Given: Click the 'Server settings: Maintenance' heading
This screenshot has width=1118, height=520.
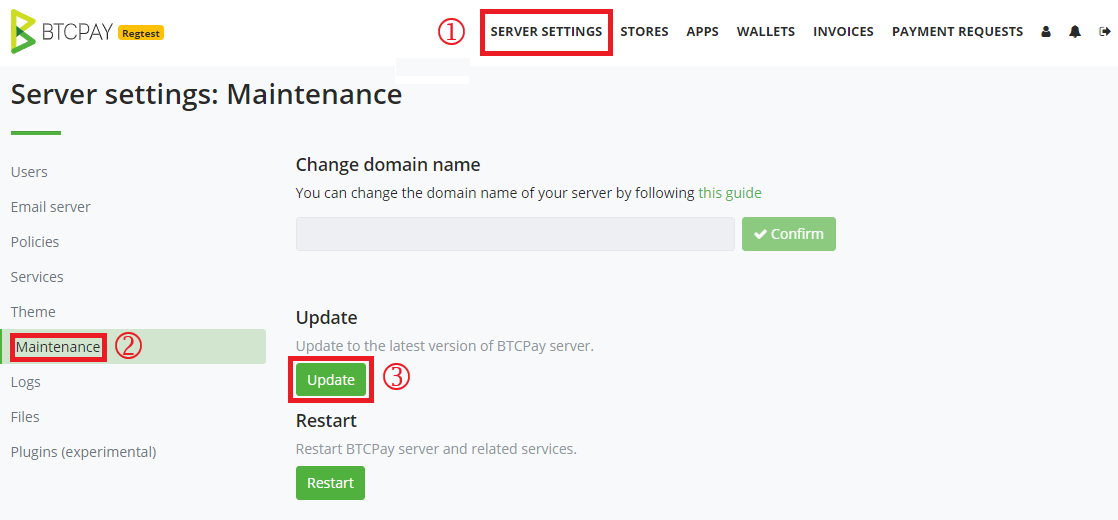Looking at the screenshot, I should 206,95.
